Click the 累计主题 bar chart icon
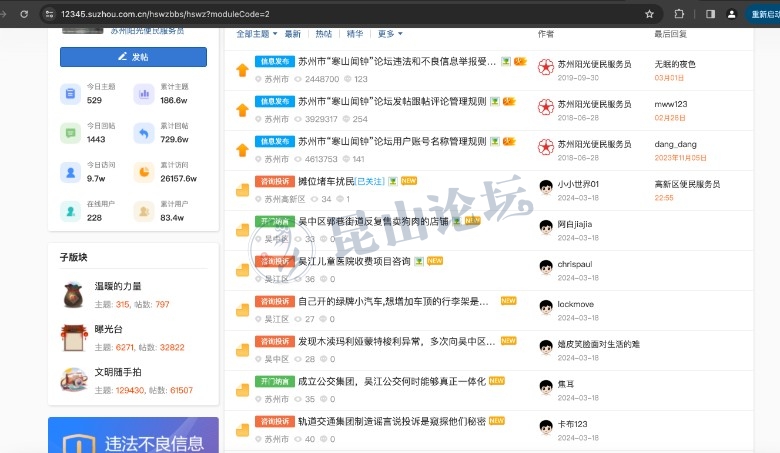 coord(144,94)
